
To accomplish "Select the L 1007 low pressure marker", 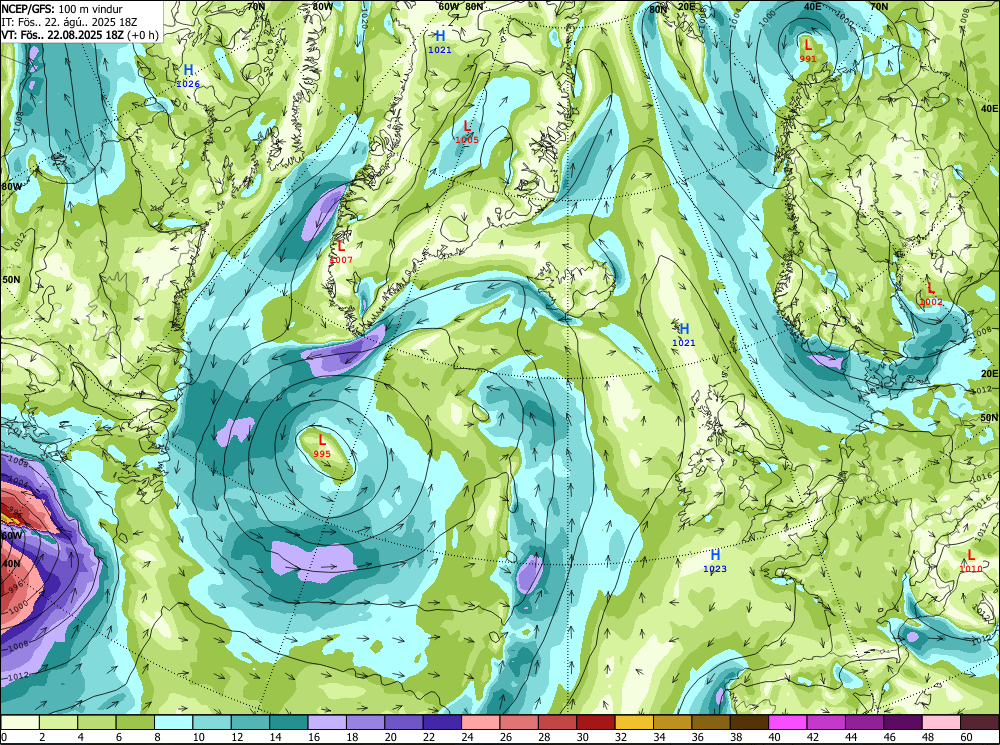I will point(341,251).
